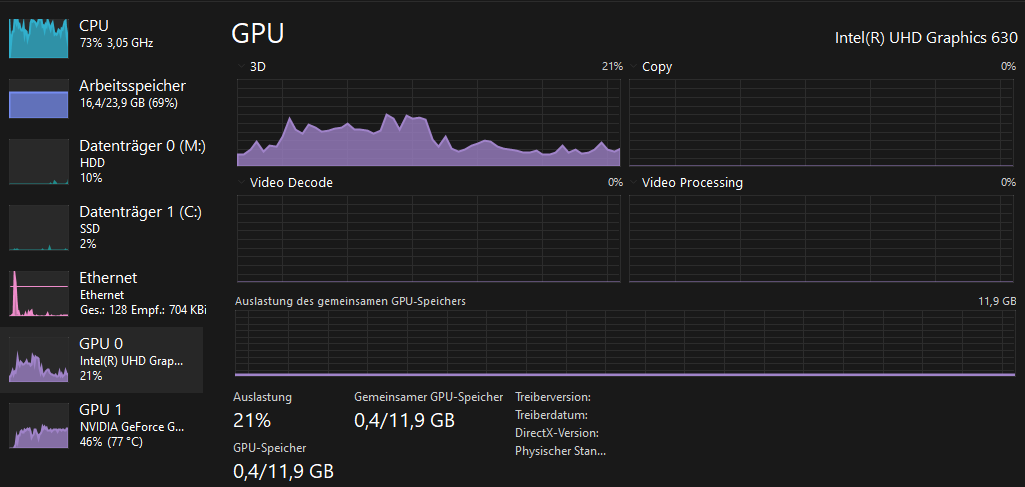Click the shared GPU memory usage graph
1025x487 pixels.
pos(625,343)
